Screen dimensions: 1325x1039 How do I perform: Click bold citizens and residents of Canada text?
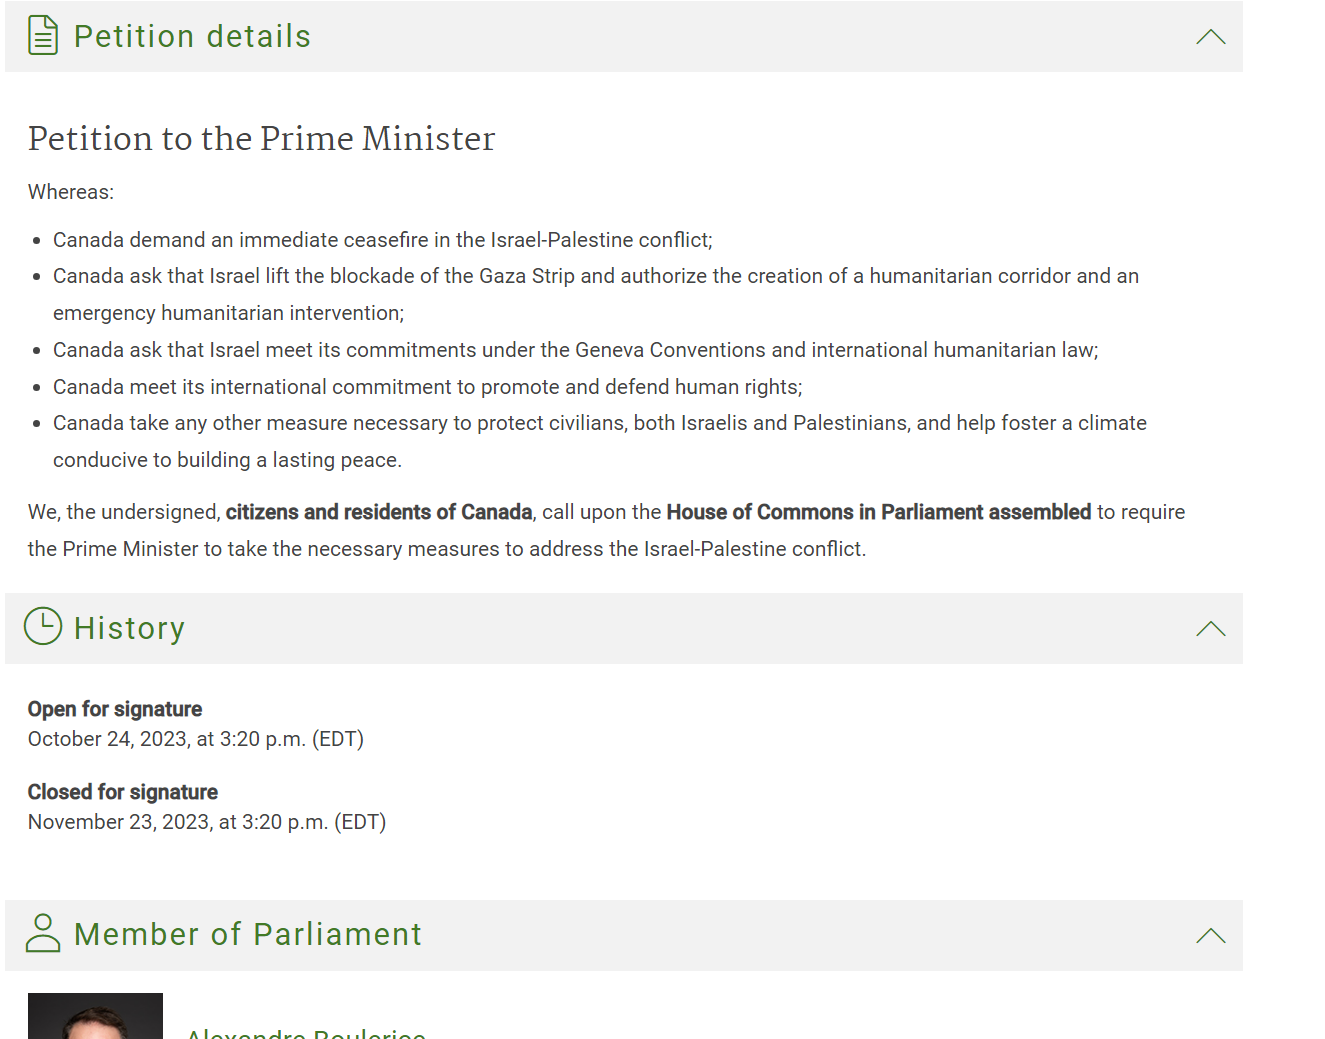click(379, 512)
